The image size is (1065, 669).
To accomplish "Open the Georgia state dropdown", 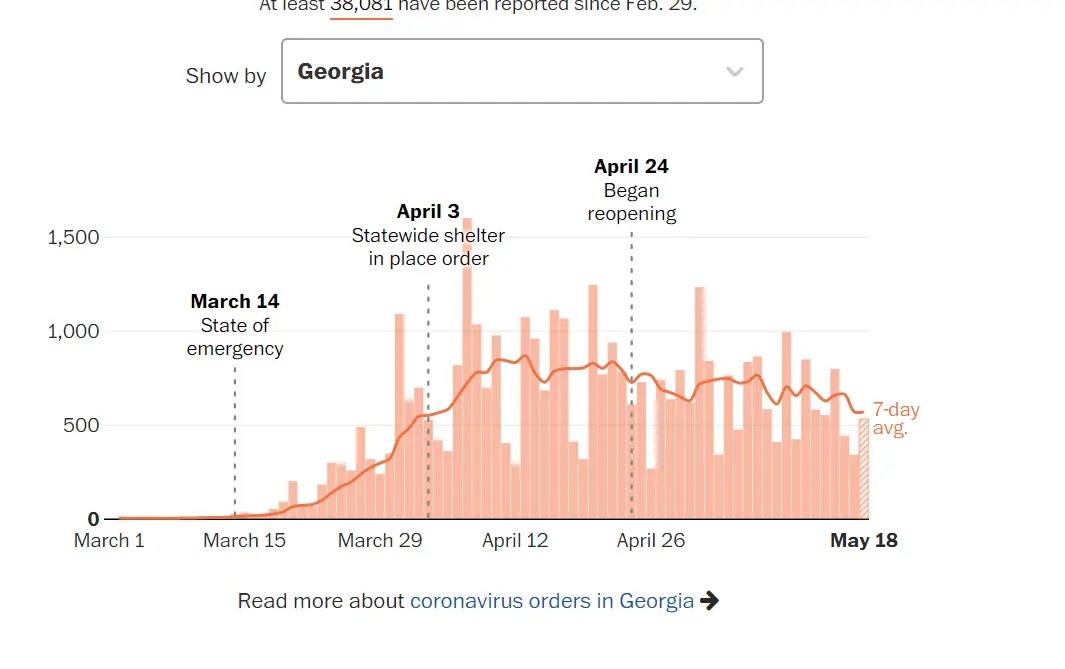I will click(x=521, y=71).
